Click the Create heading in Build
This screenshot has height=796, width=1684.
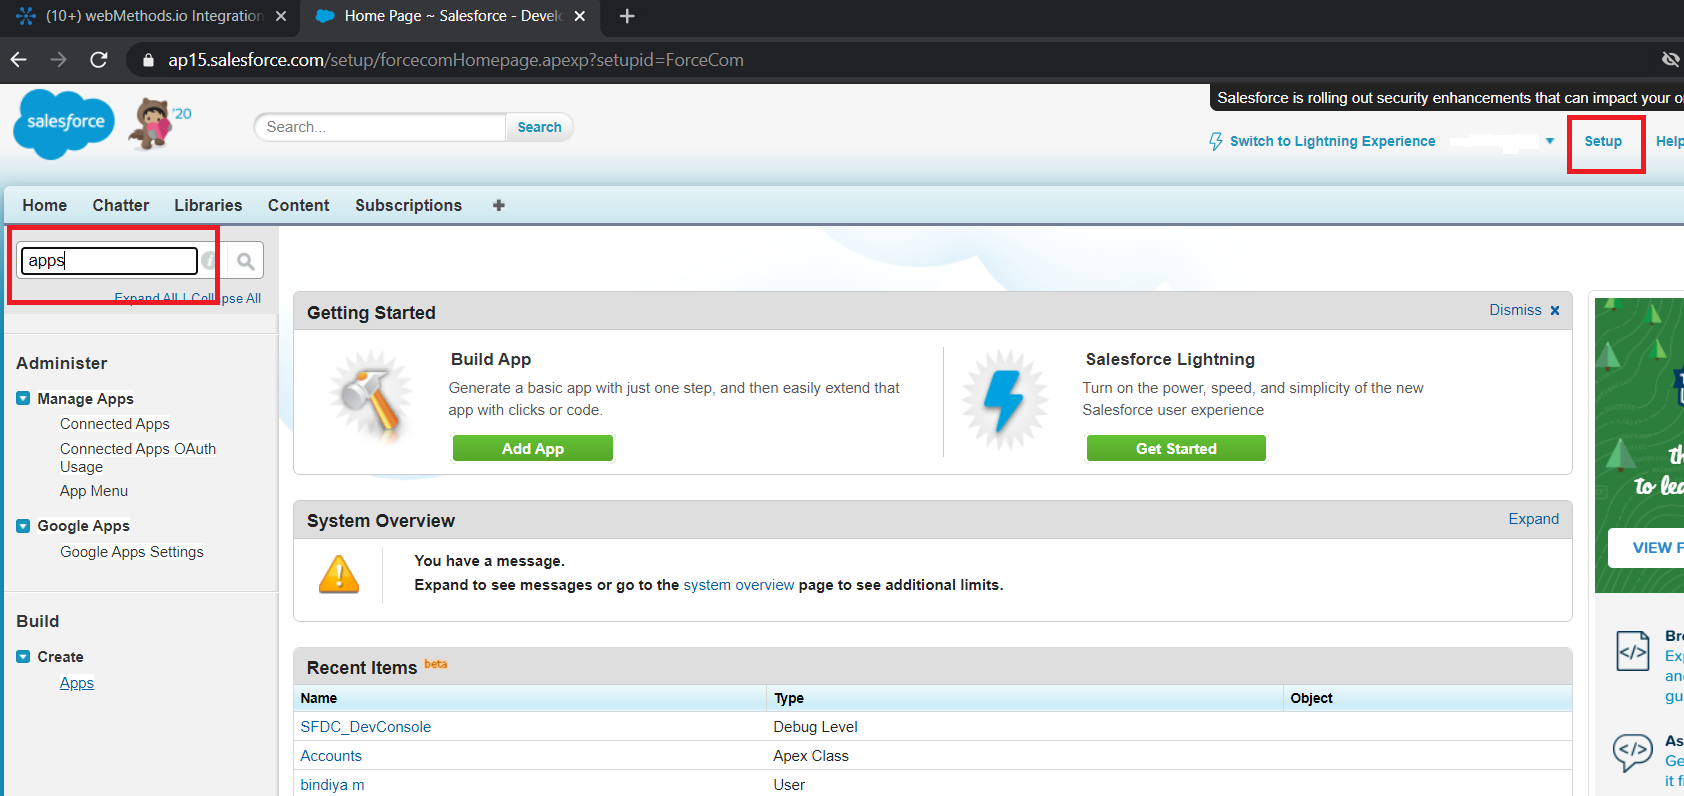pos(60,657)
